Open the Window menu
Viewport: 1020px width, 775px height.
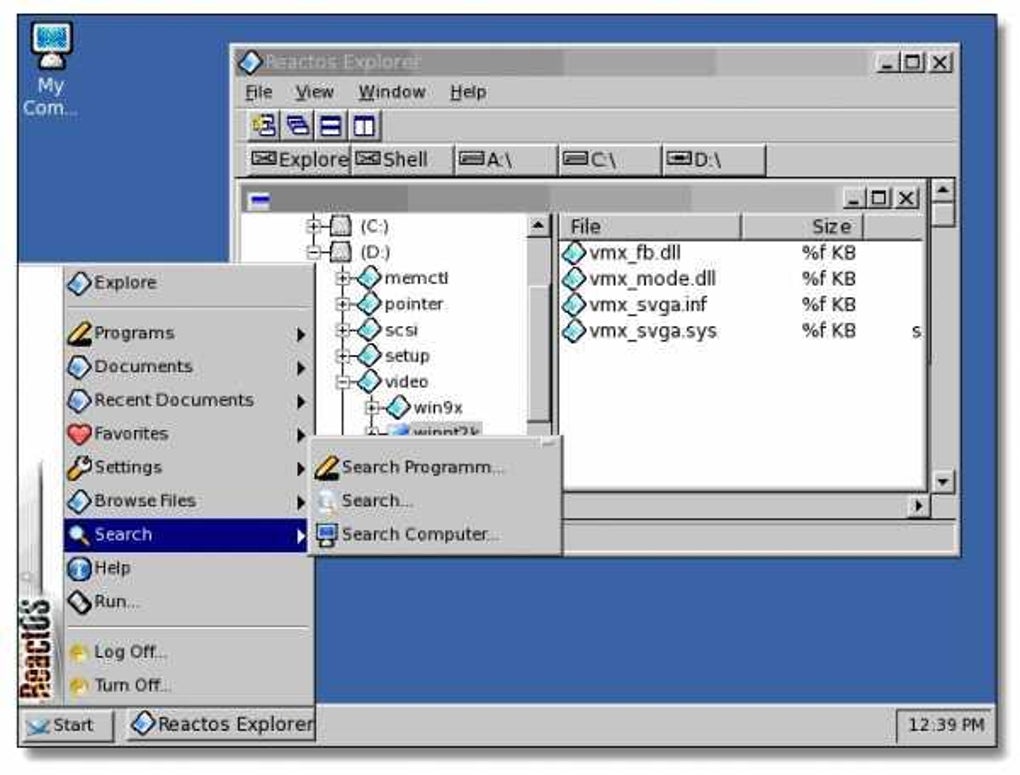392,92
